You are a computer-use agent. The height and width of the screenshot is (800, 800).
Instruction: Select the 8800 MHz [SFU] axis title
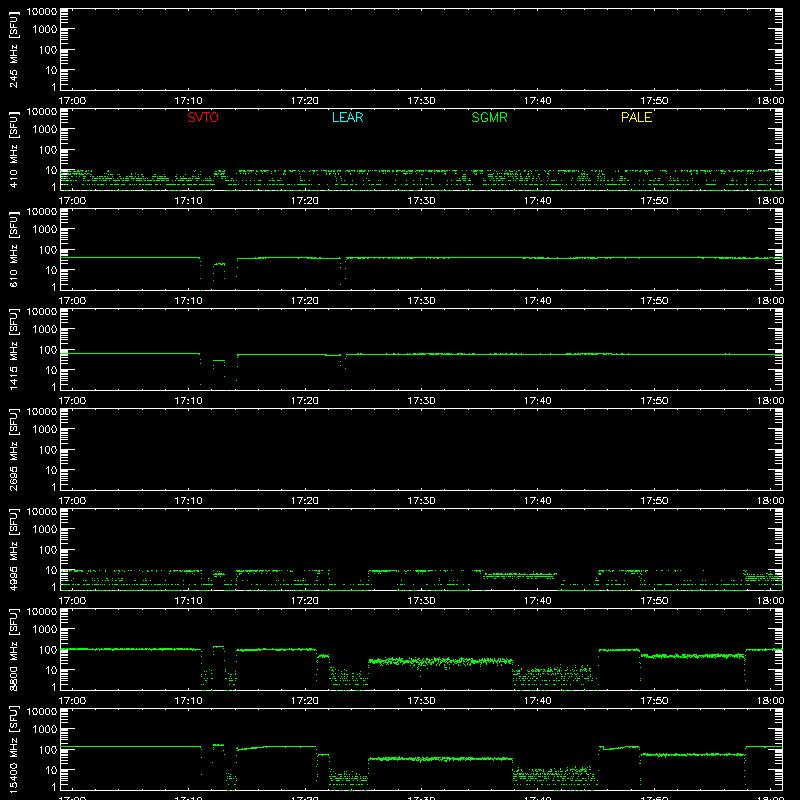click(14, 649)
